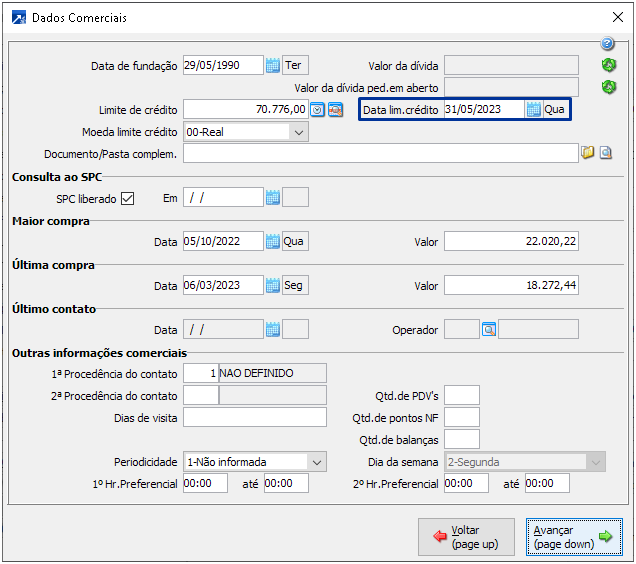Click the Voltar (page up) button

pyautogui.click(x=468, y=537)
